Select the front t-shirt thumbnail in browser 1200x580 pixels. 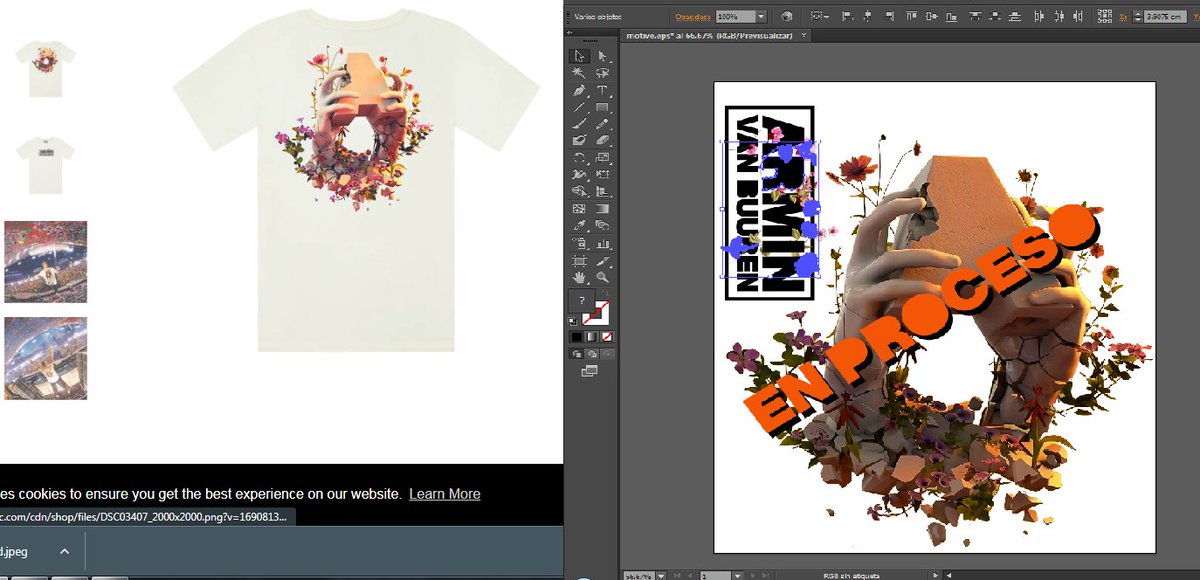coord(46,69)
